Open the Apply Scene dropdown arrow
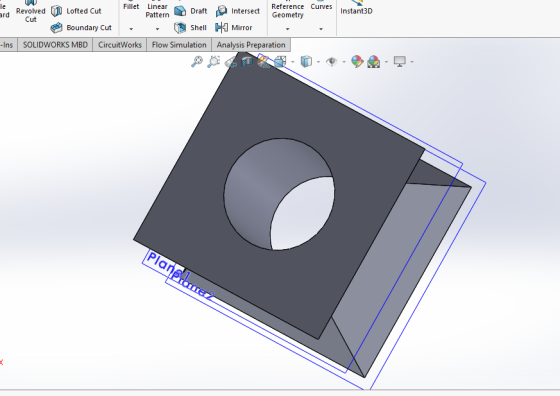The image size is (560, 396). 386,62
